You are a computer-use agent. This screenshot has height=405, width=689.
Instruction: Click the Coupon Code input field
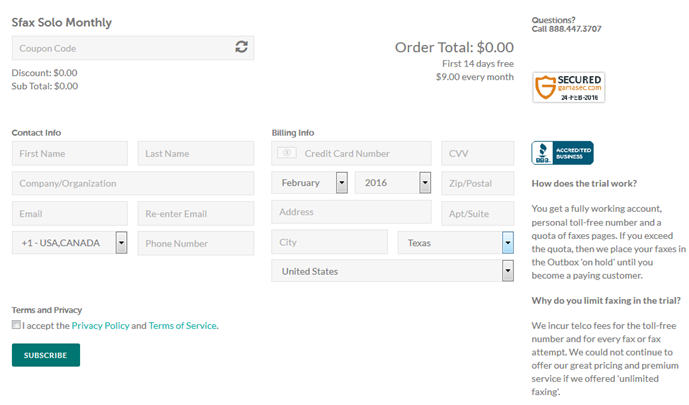coord(120,48)
